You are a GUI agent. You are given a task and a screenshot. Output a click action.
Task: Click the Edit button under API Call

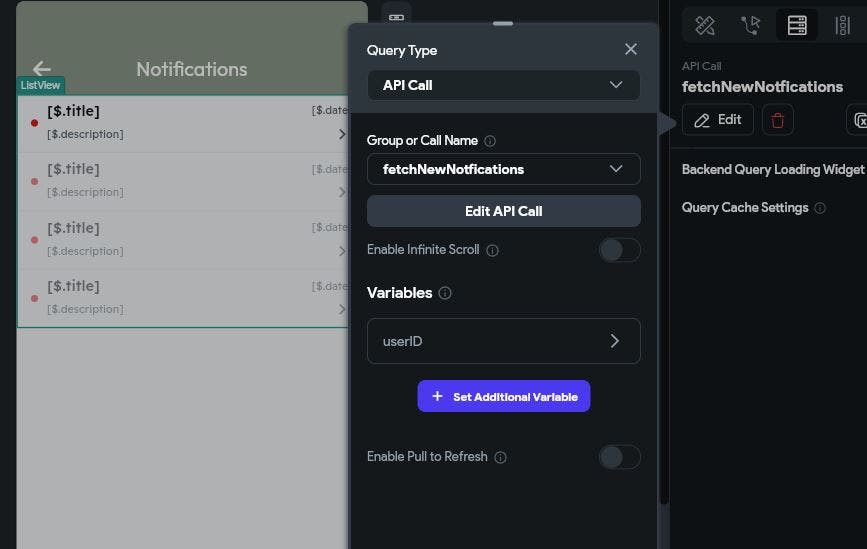(717, 120)
